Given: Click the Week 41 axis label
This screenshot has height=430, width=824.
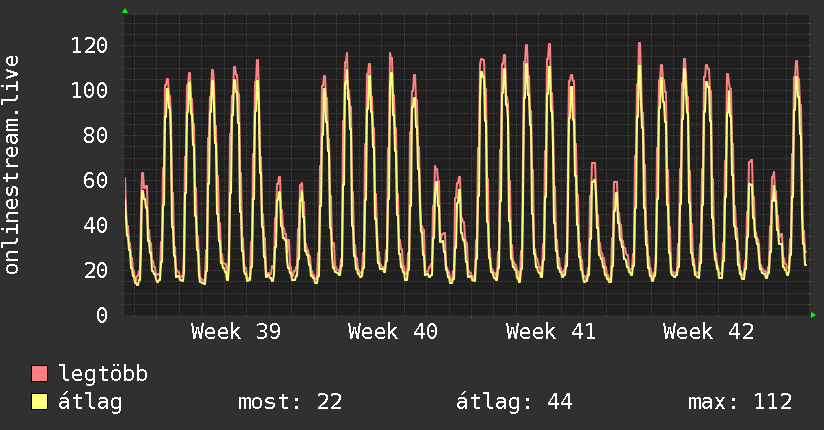Looking at the screenshot, I should pos(551,332).
